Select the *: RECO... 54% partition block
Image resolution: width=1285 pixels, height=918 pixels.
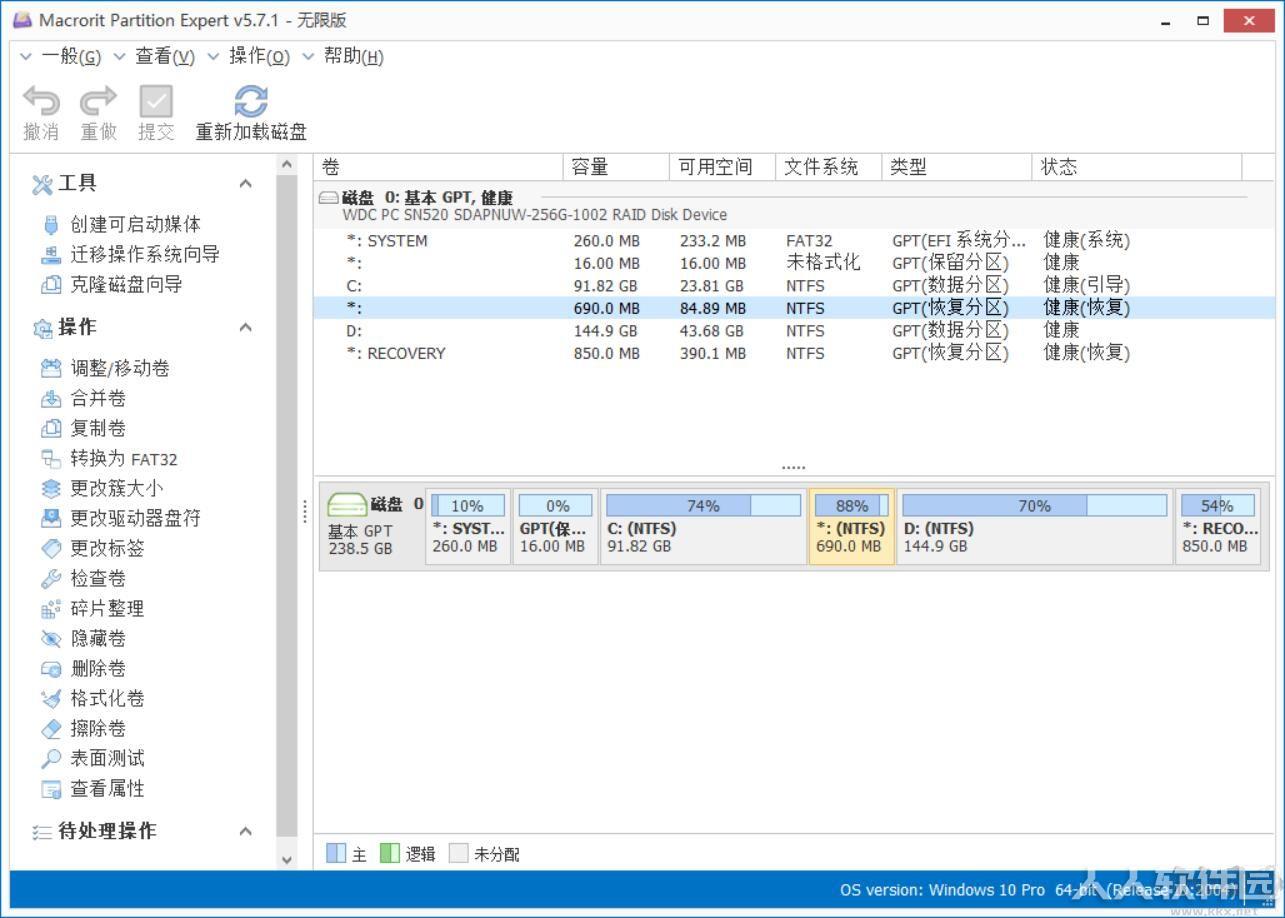1217,527
